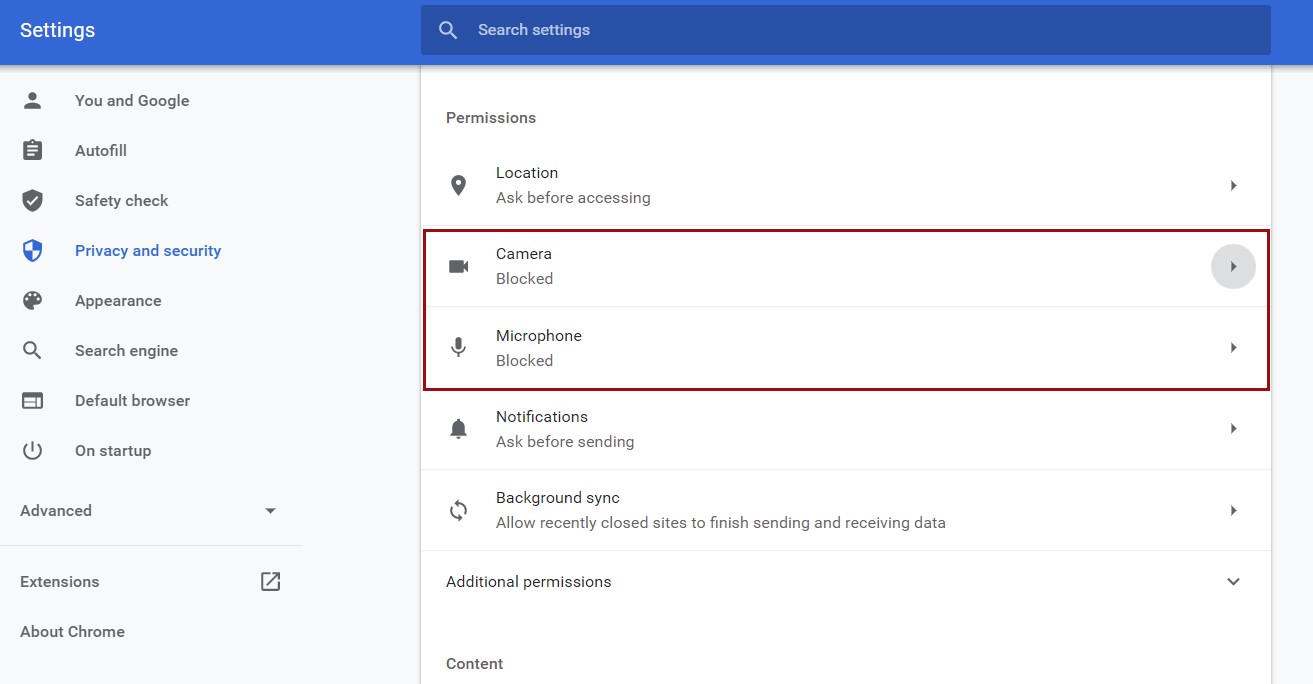Click the Camera permission title
1313x684 pixels.
coord(524,254)
